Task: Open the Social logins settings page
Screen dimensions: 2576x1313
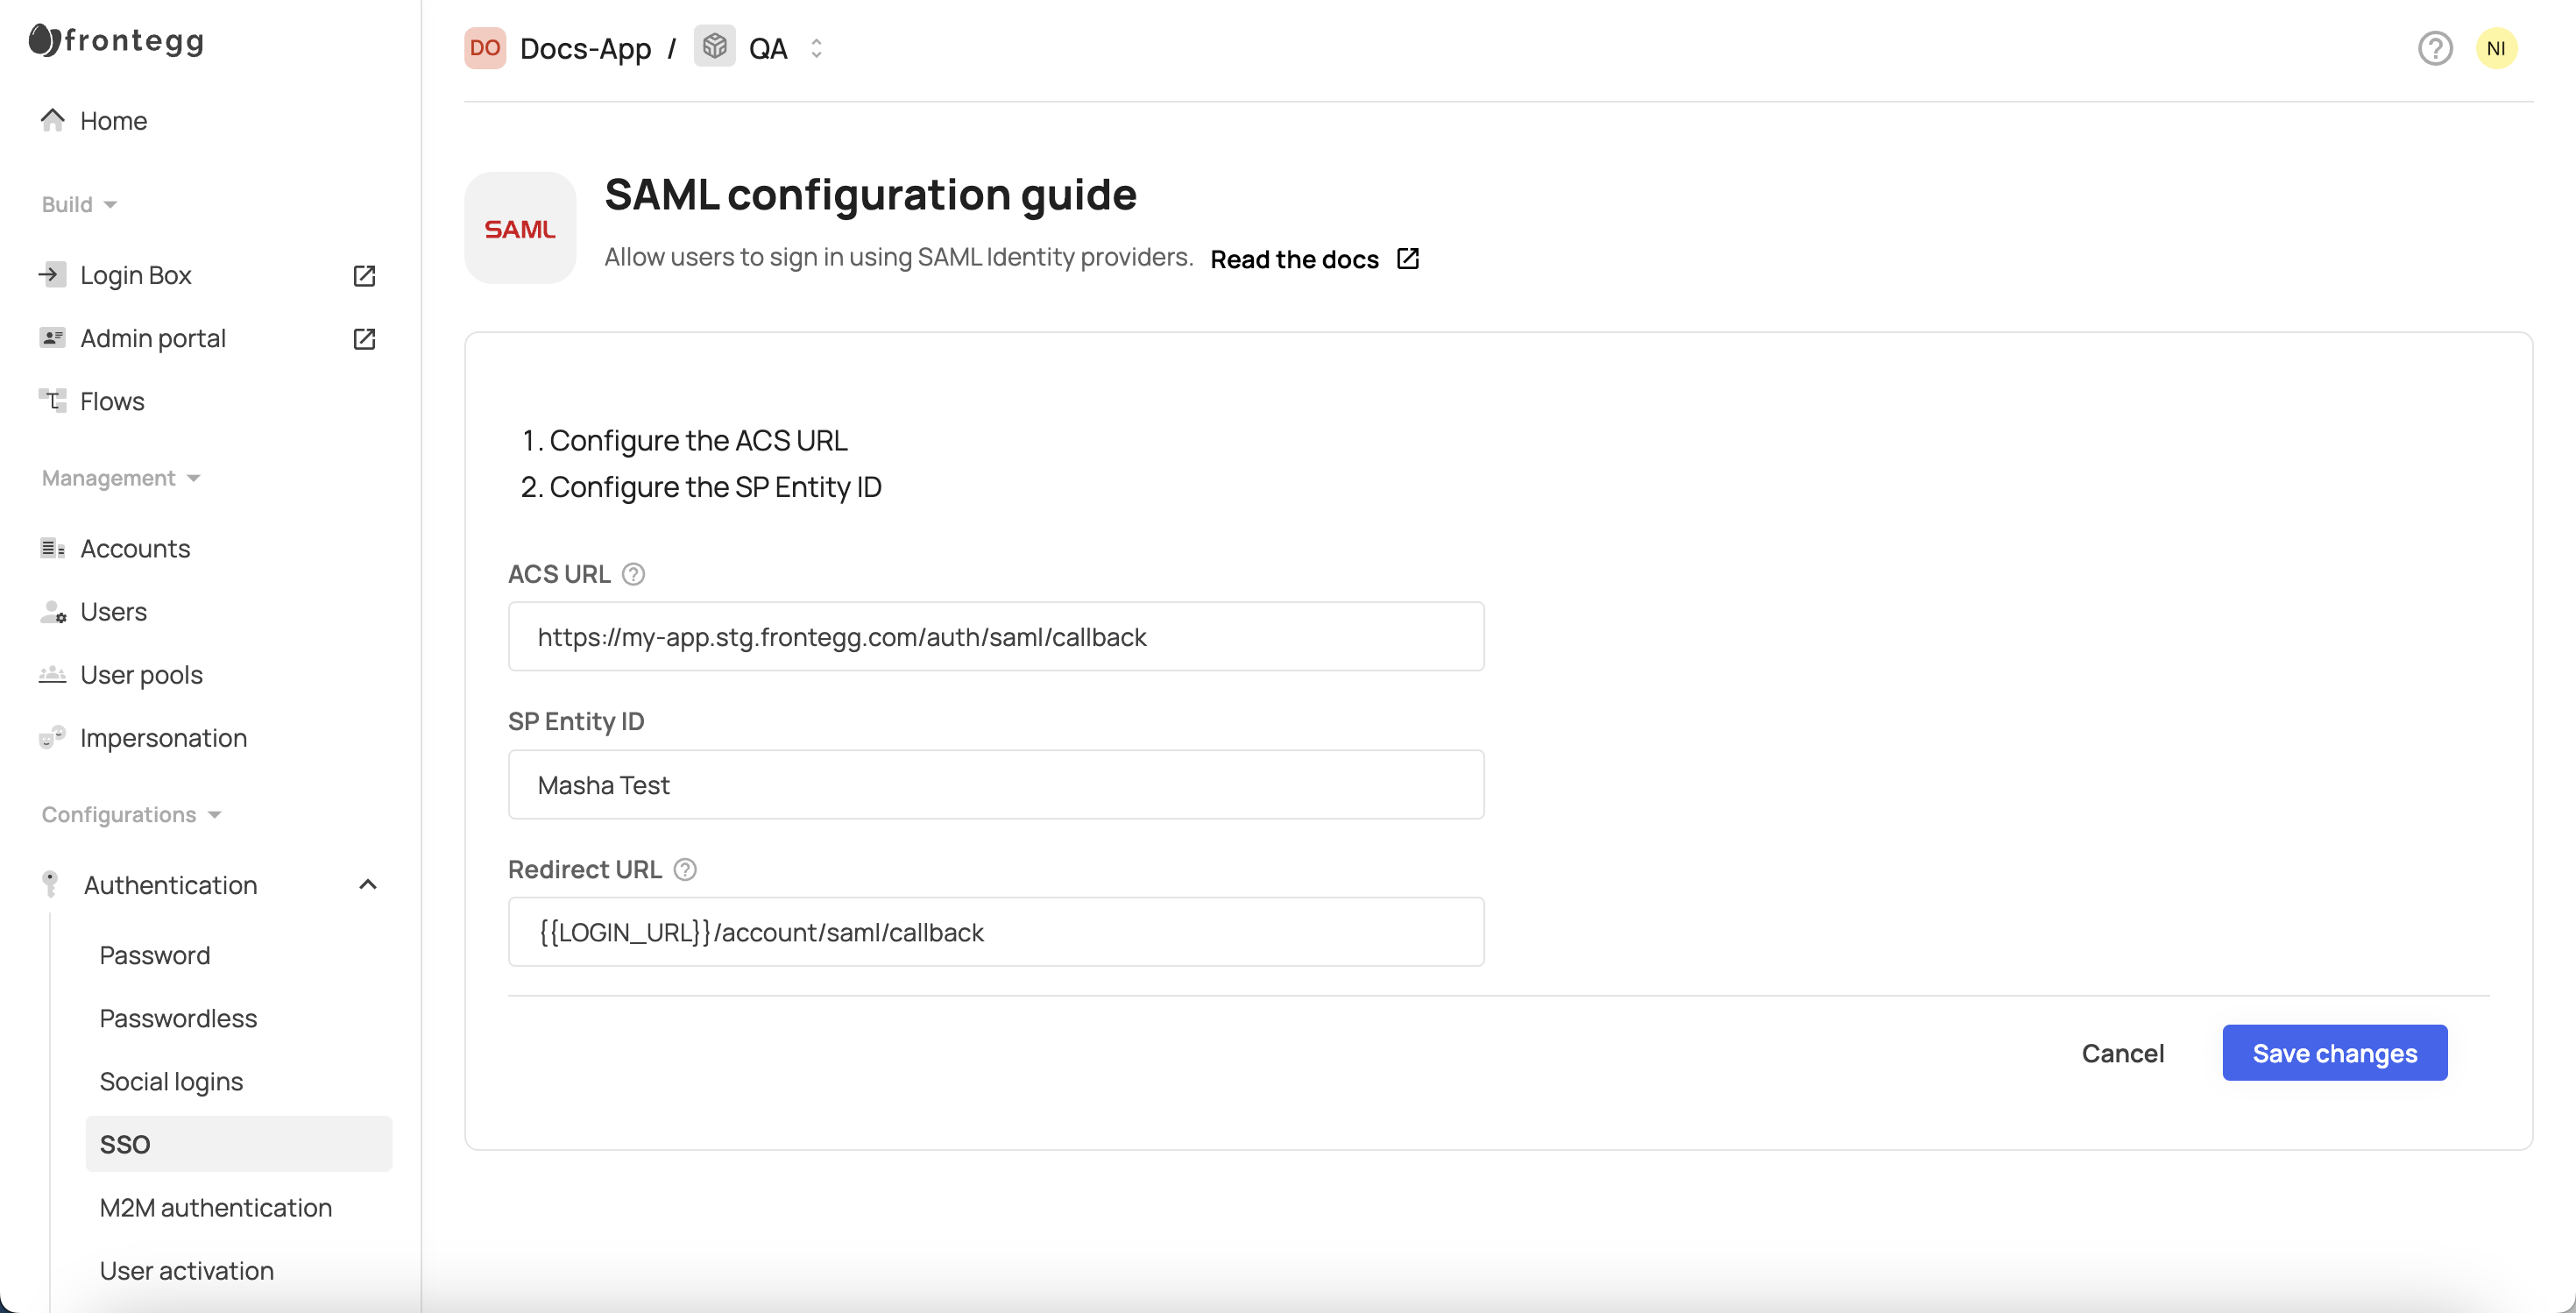Action: [x=171, y=1081]
